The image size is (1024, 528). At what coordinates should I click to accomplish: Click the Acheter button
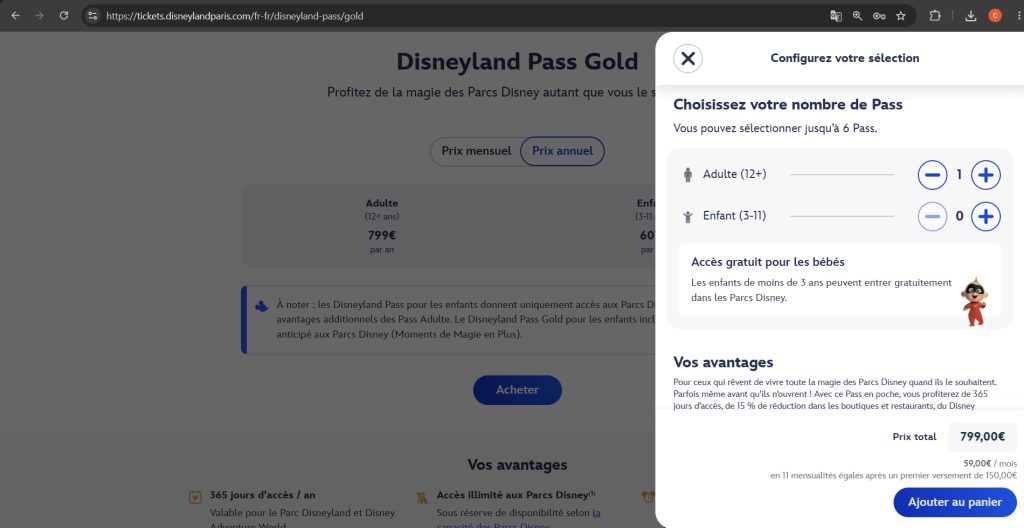tap(517, 389)
